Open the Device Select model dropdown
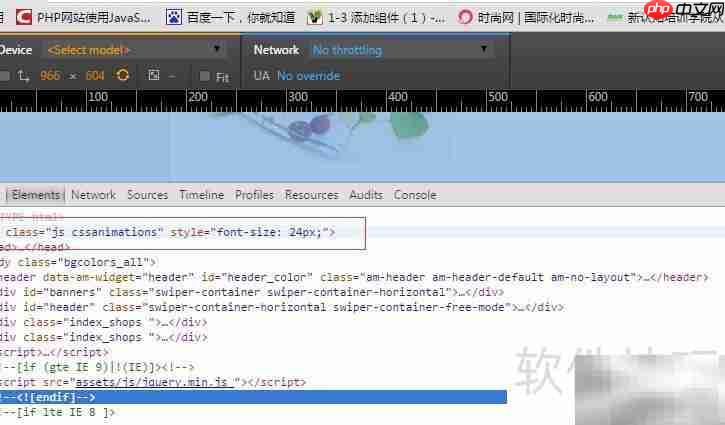Image resolution: width=725 pixels, height=425 pixels. [x=135, y=50]
